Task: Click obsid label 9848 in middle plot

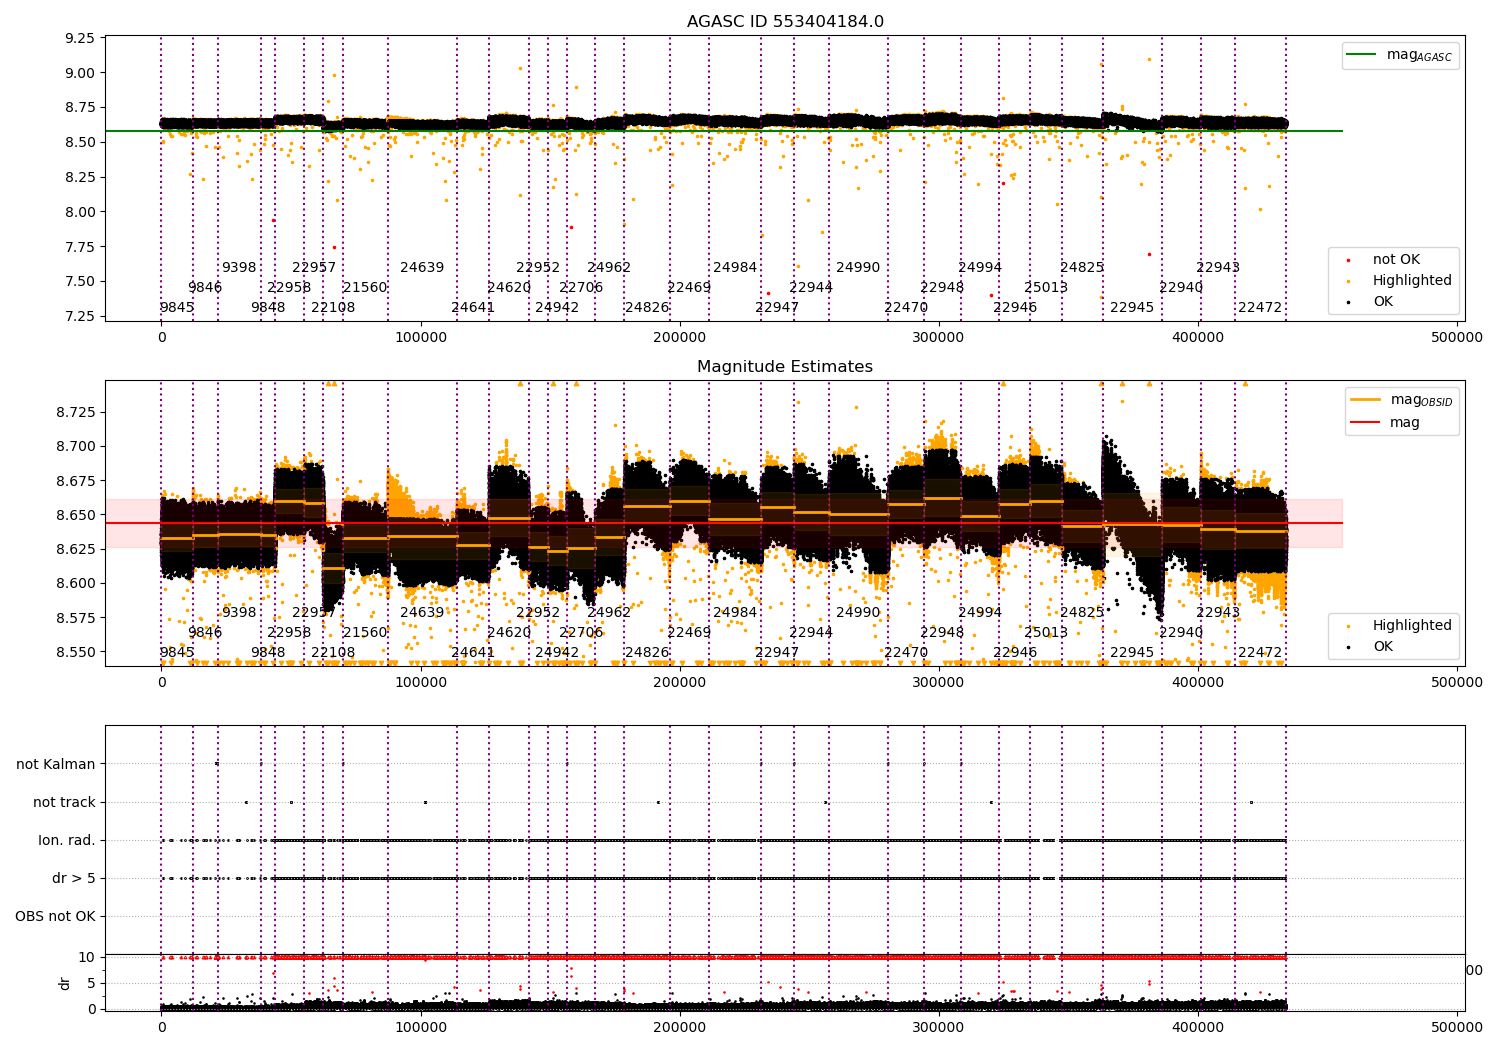Action: point(268,652)
